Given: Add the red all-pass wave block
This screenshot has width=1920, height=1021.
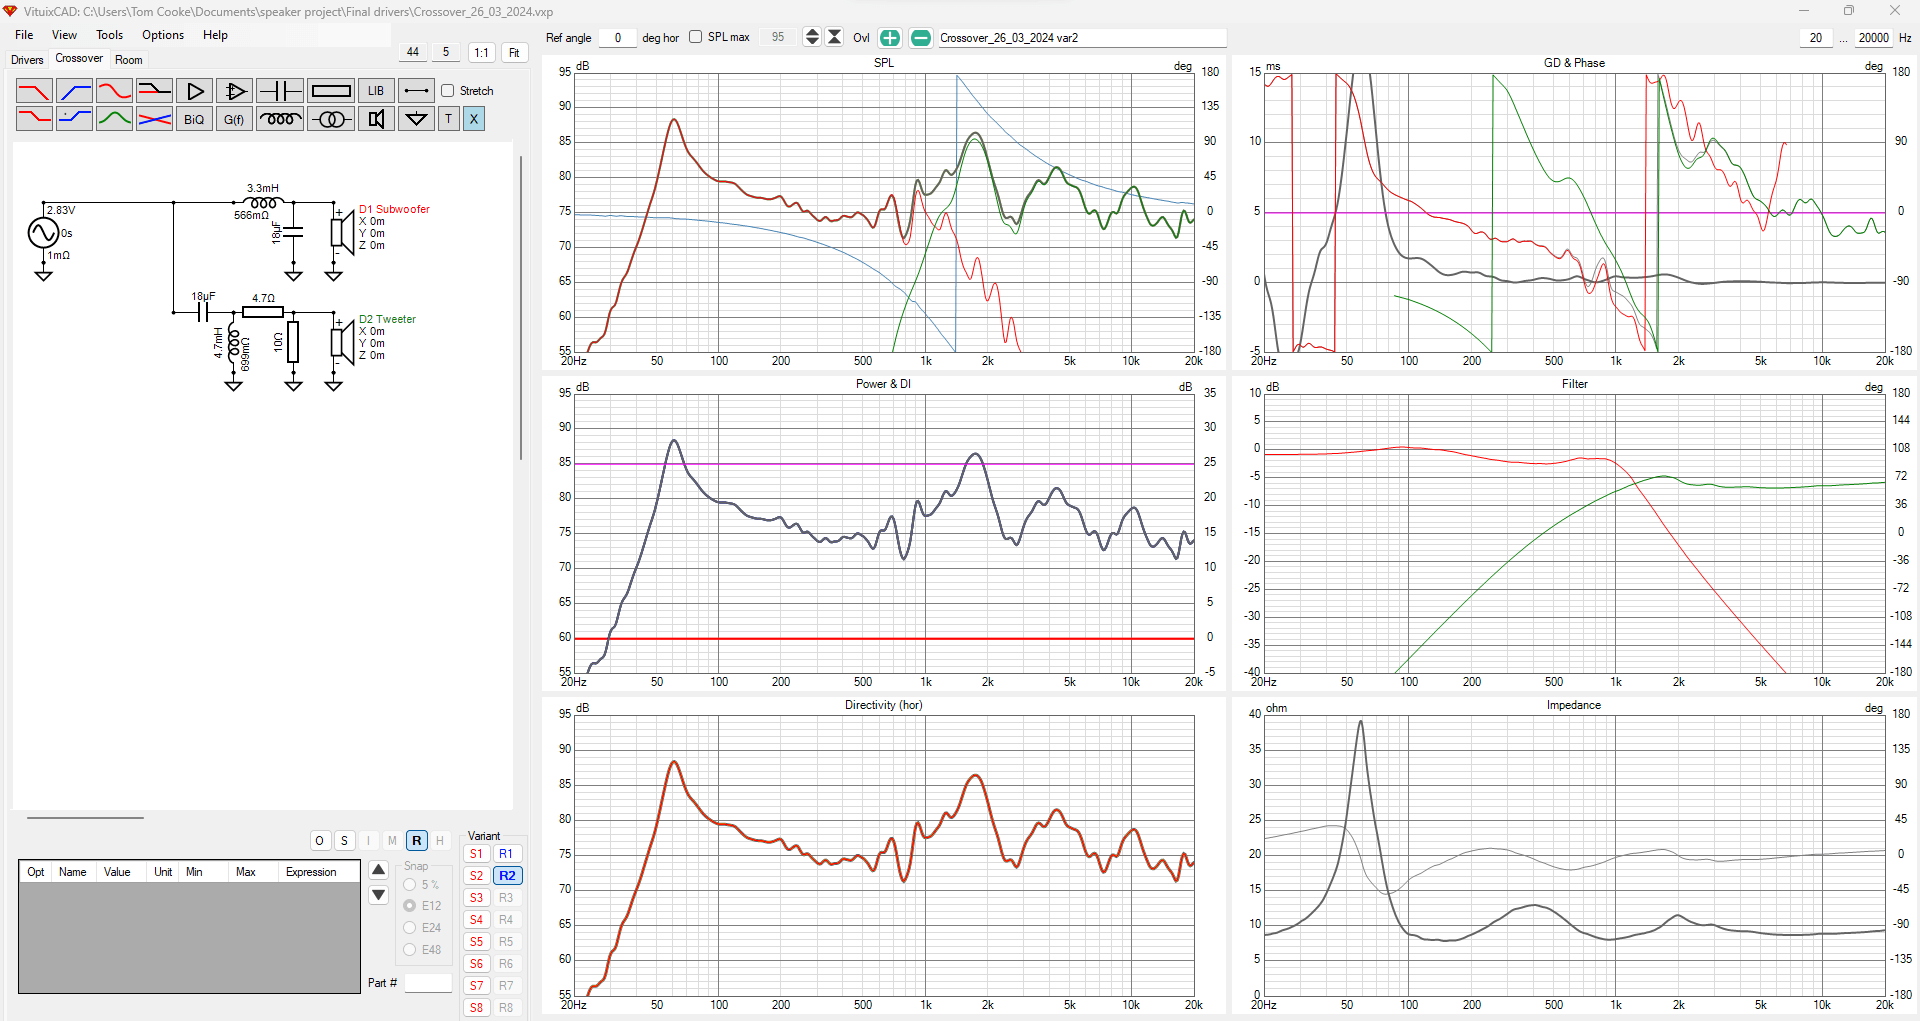Looking at the screenshot, I should 114,91.
